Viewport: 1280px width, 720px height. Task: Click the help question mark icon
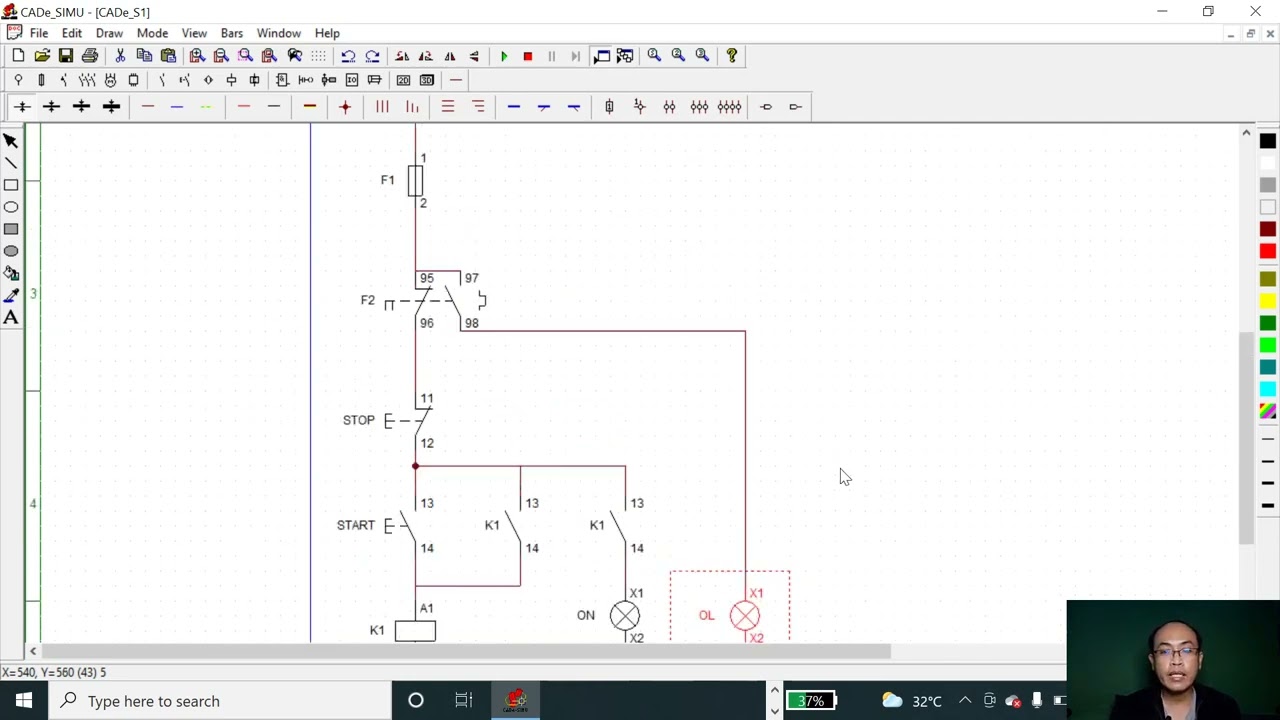tap(732, 56)
